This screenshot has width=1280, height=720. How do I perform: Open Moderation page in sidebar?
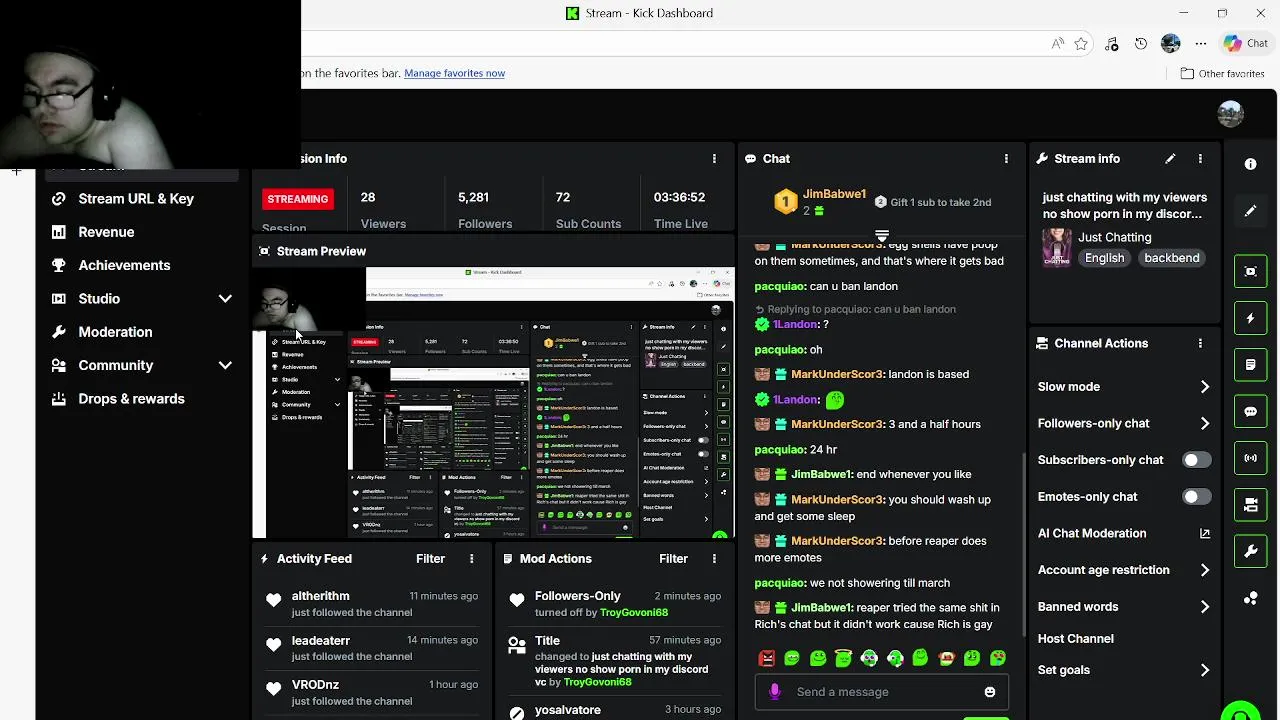point(115,332)
